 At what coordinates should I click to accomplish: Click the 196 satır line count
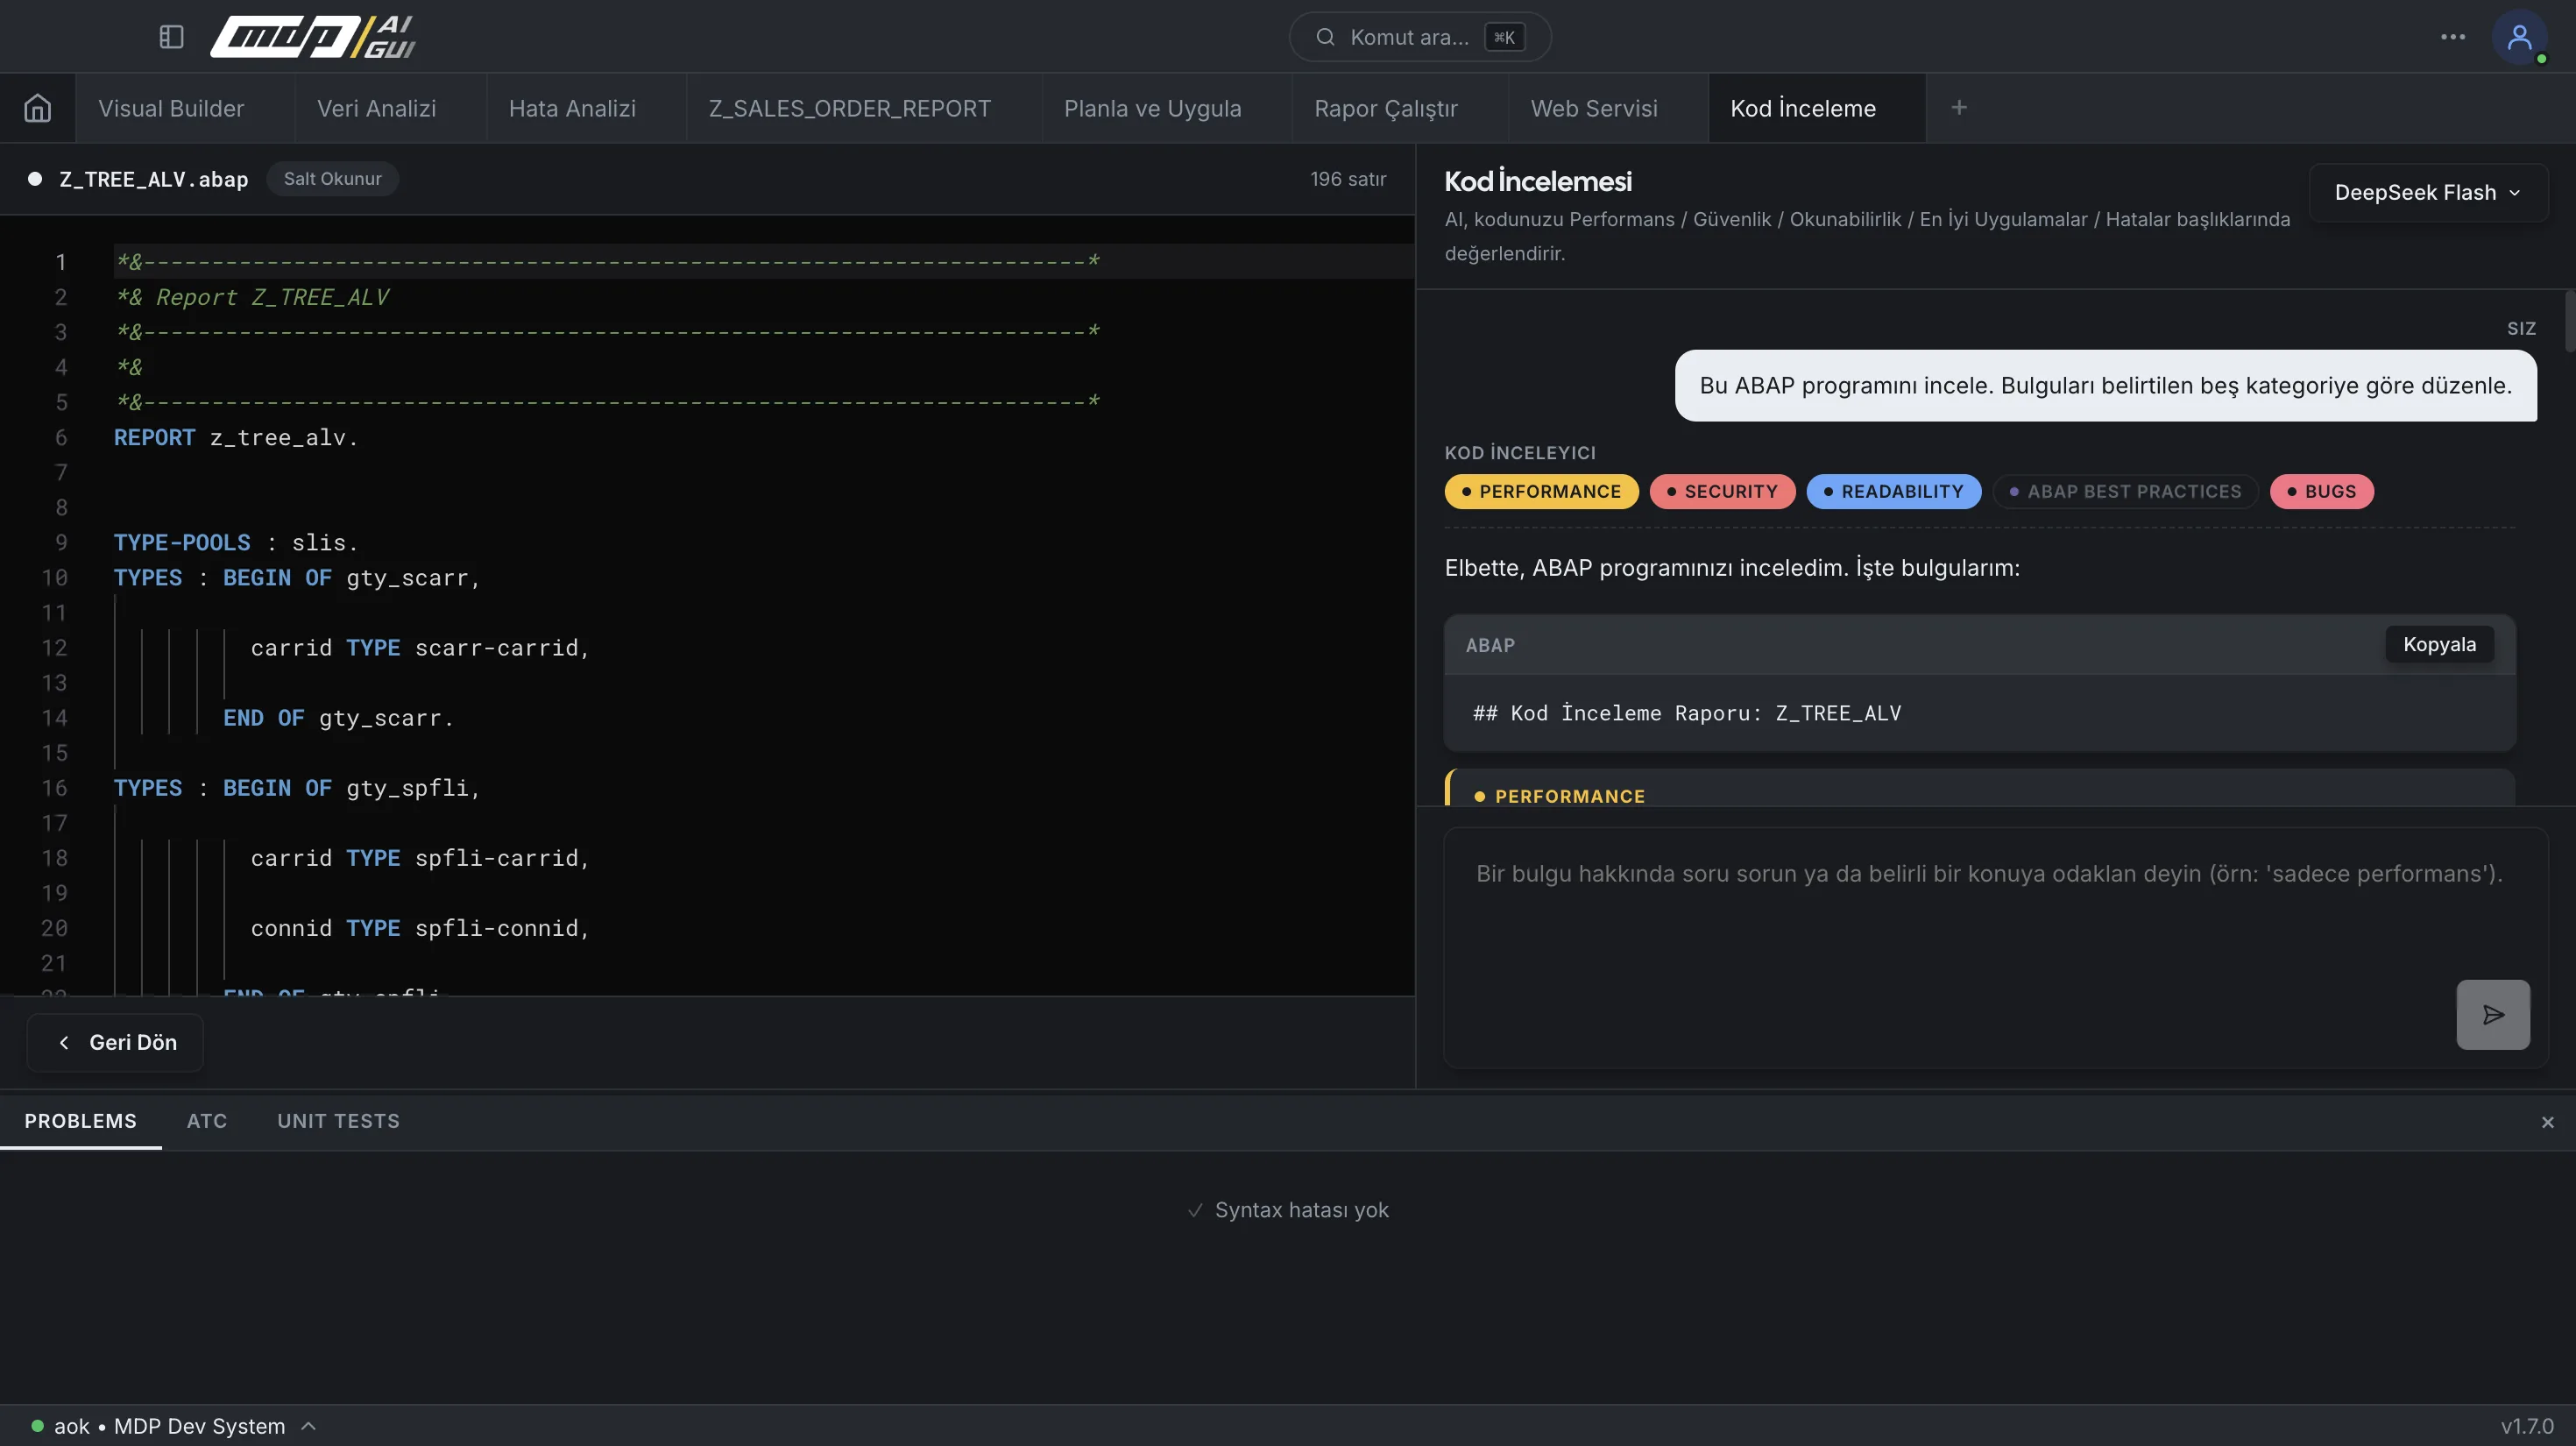coord(1347,179)
